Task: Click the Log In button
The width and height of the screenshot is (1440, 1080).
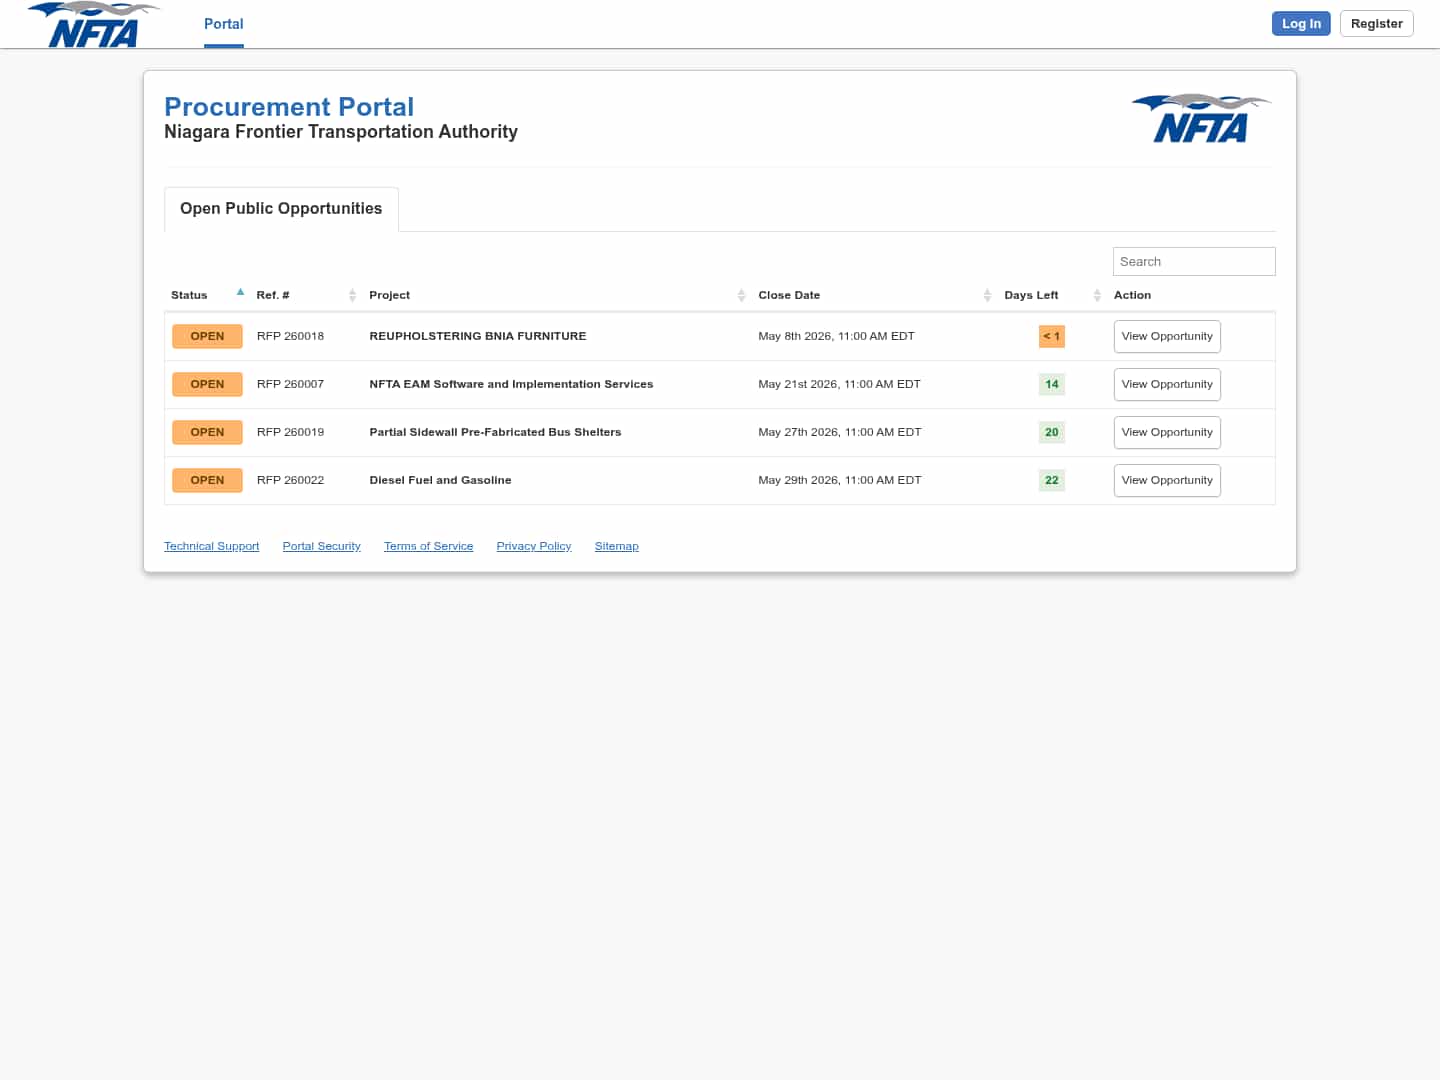Action: (1301, 24)
